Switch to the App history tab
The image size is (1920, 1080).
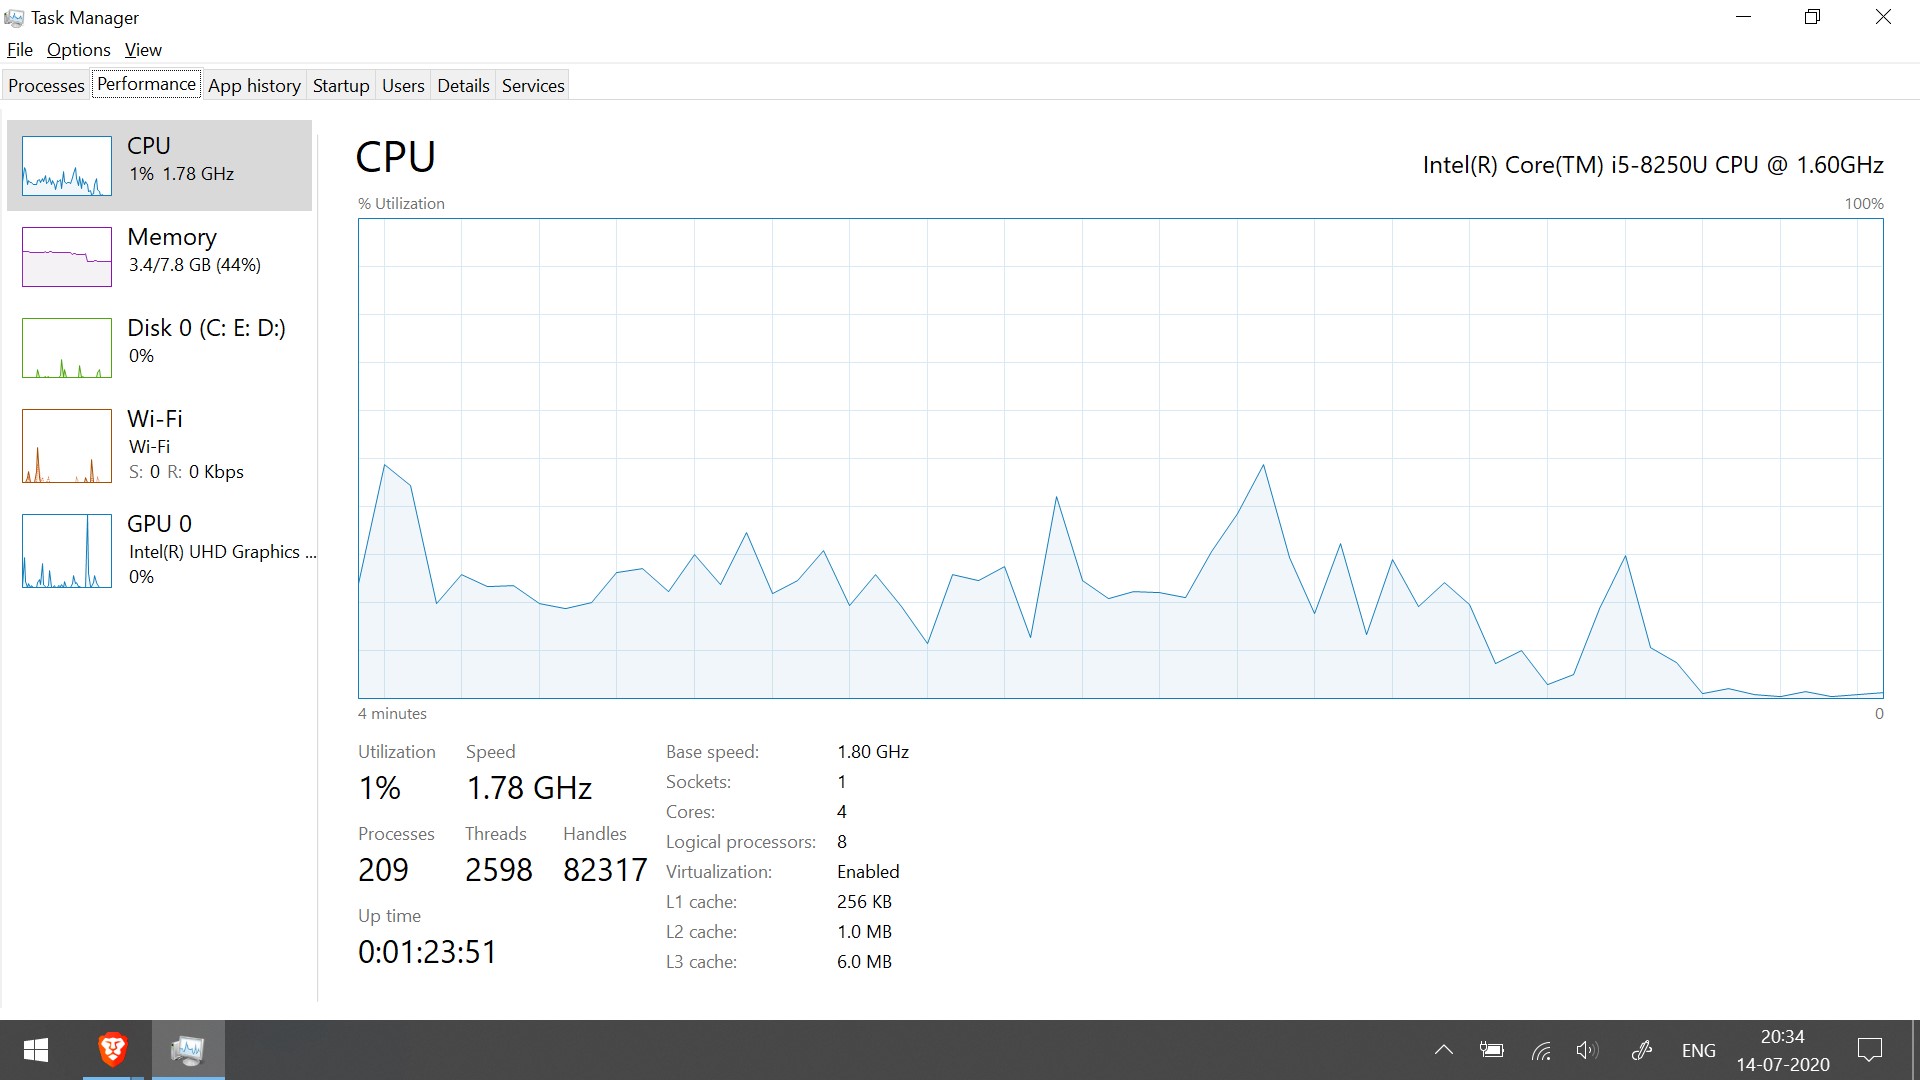point(254,85)
